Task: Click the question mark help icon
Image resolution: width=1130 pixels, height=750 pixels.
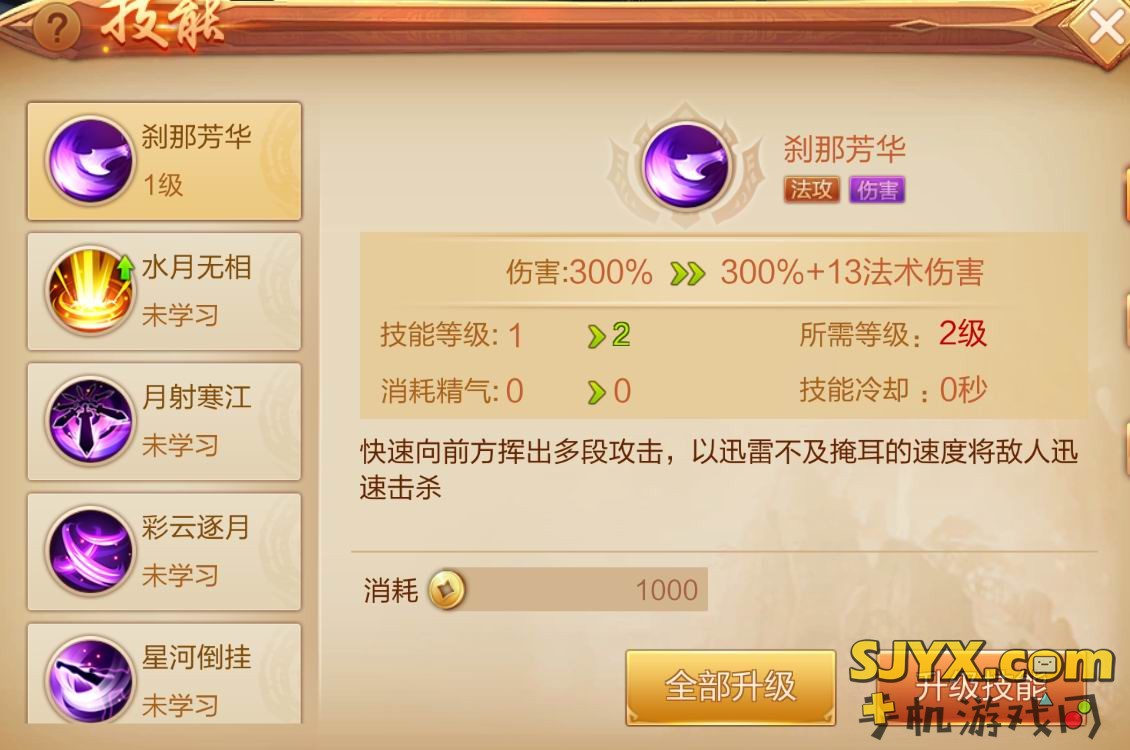Action: click(x=55, y=28)
